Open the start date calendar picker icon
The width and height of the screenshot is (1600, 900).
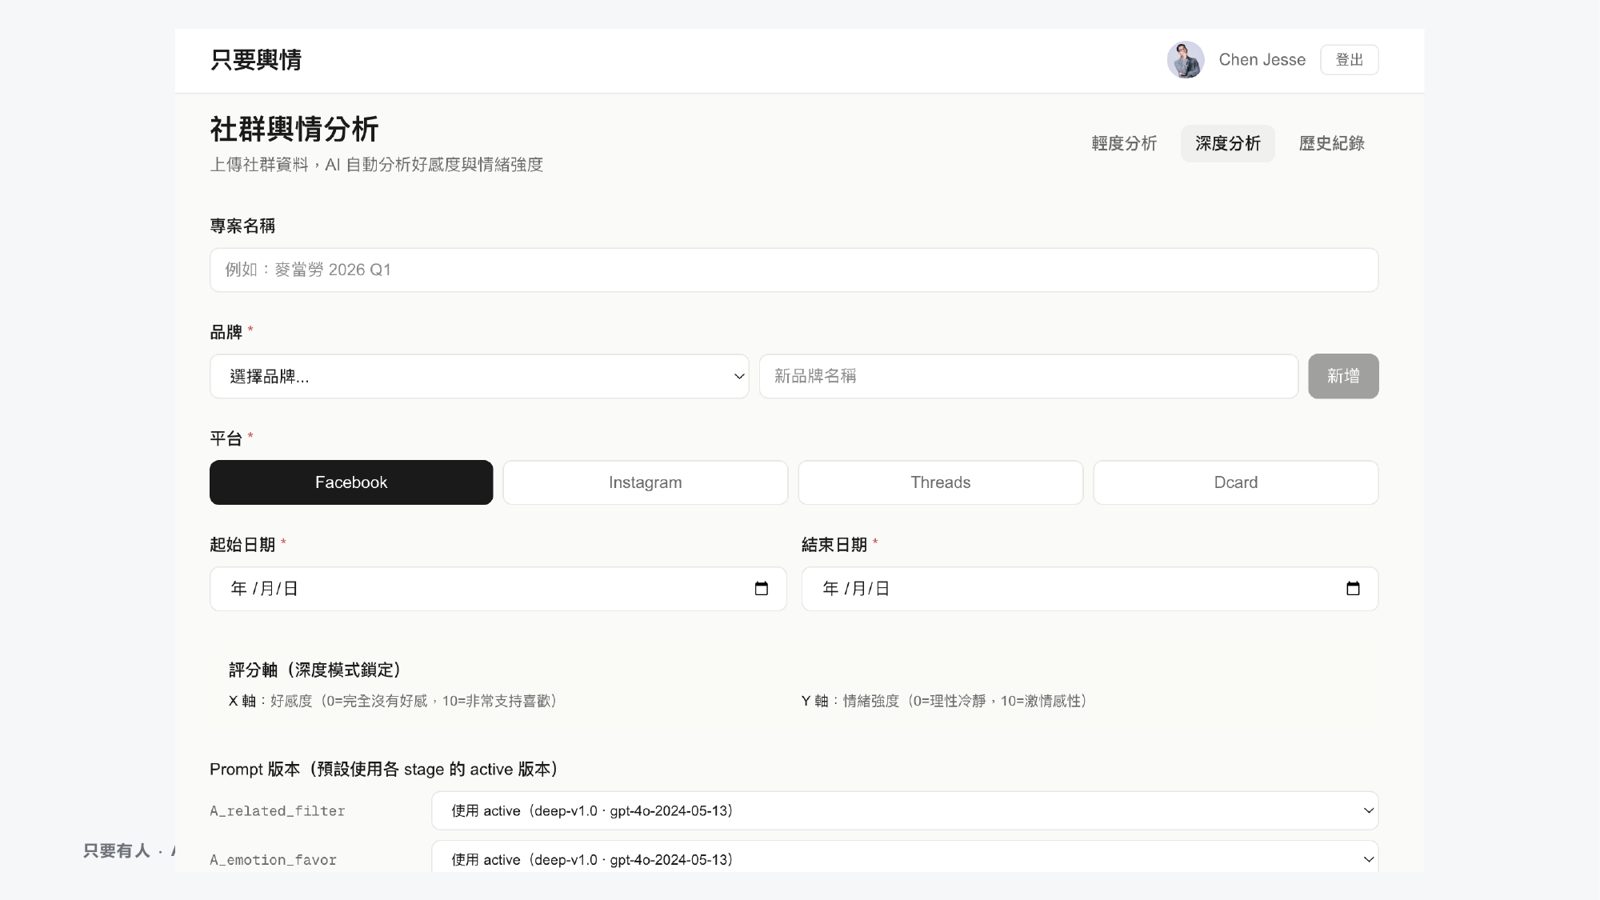pyautogui.click(x=761, y=589)
